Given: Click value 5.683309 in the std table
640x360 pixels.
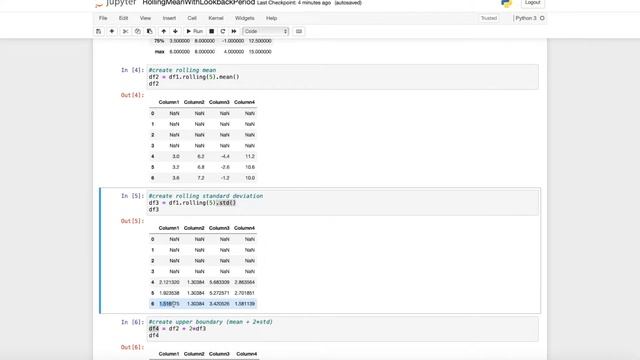Looking at the screenshot, I should [219, 282].
